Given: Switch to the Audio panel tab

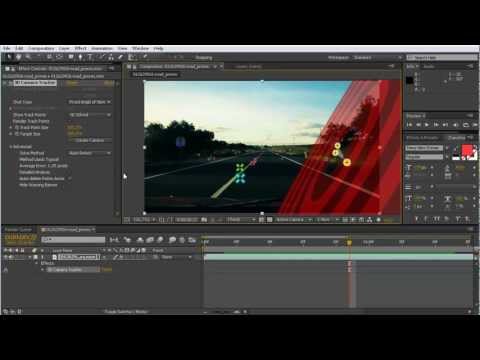Looking at the screenshot, I should 429,67.
